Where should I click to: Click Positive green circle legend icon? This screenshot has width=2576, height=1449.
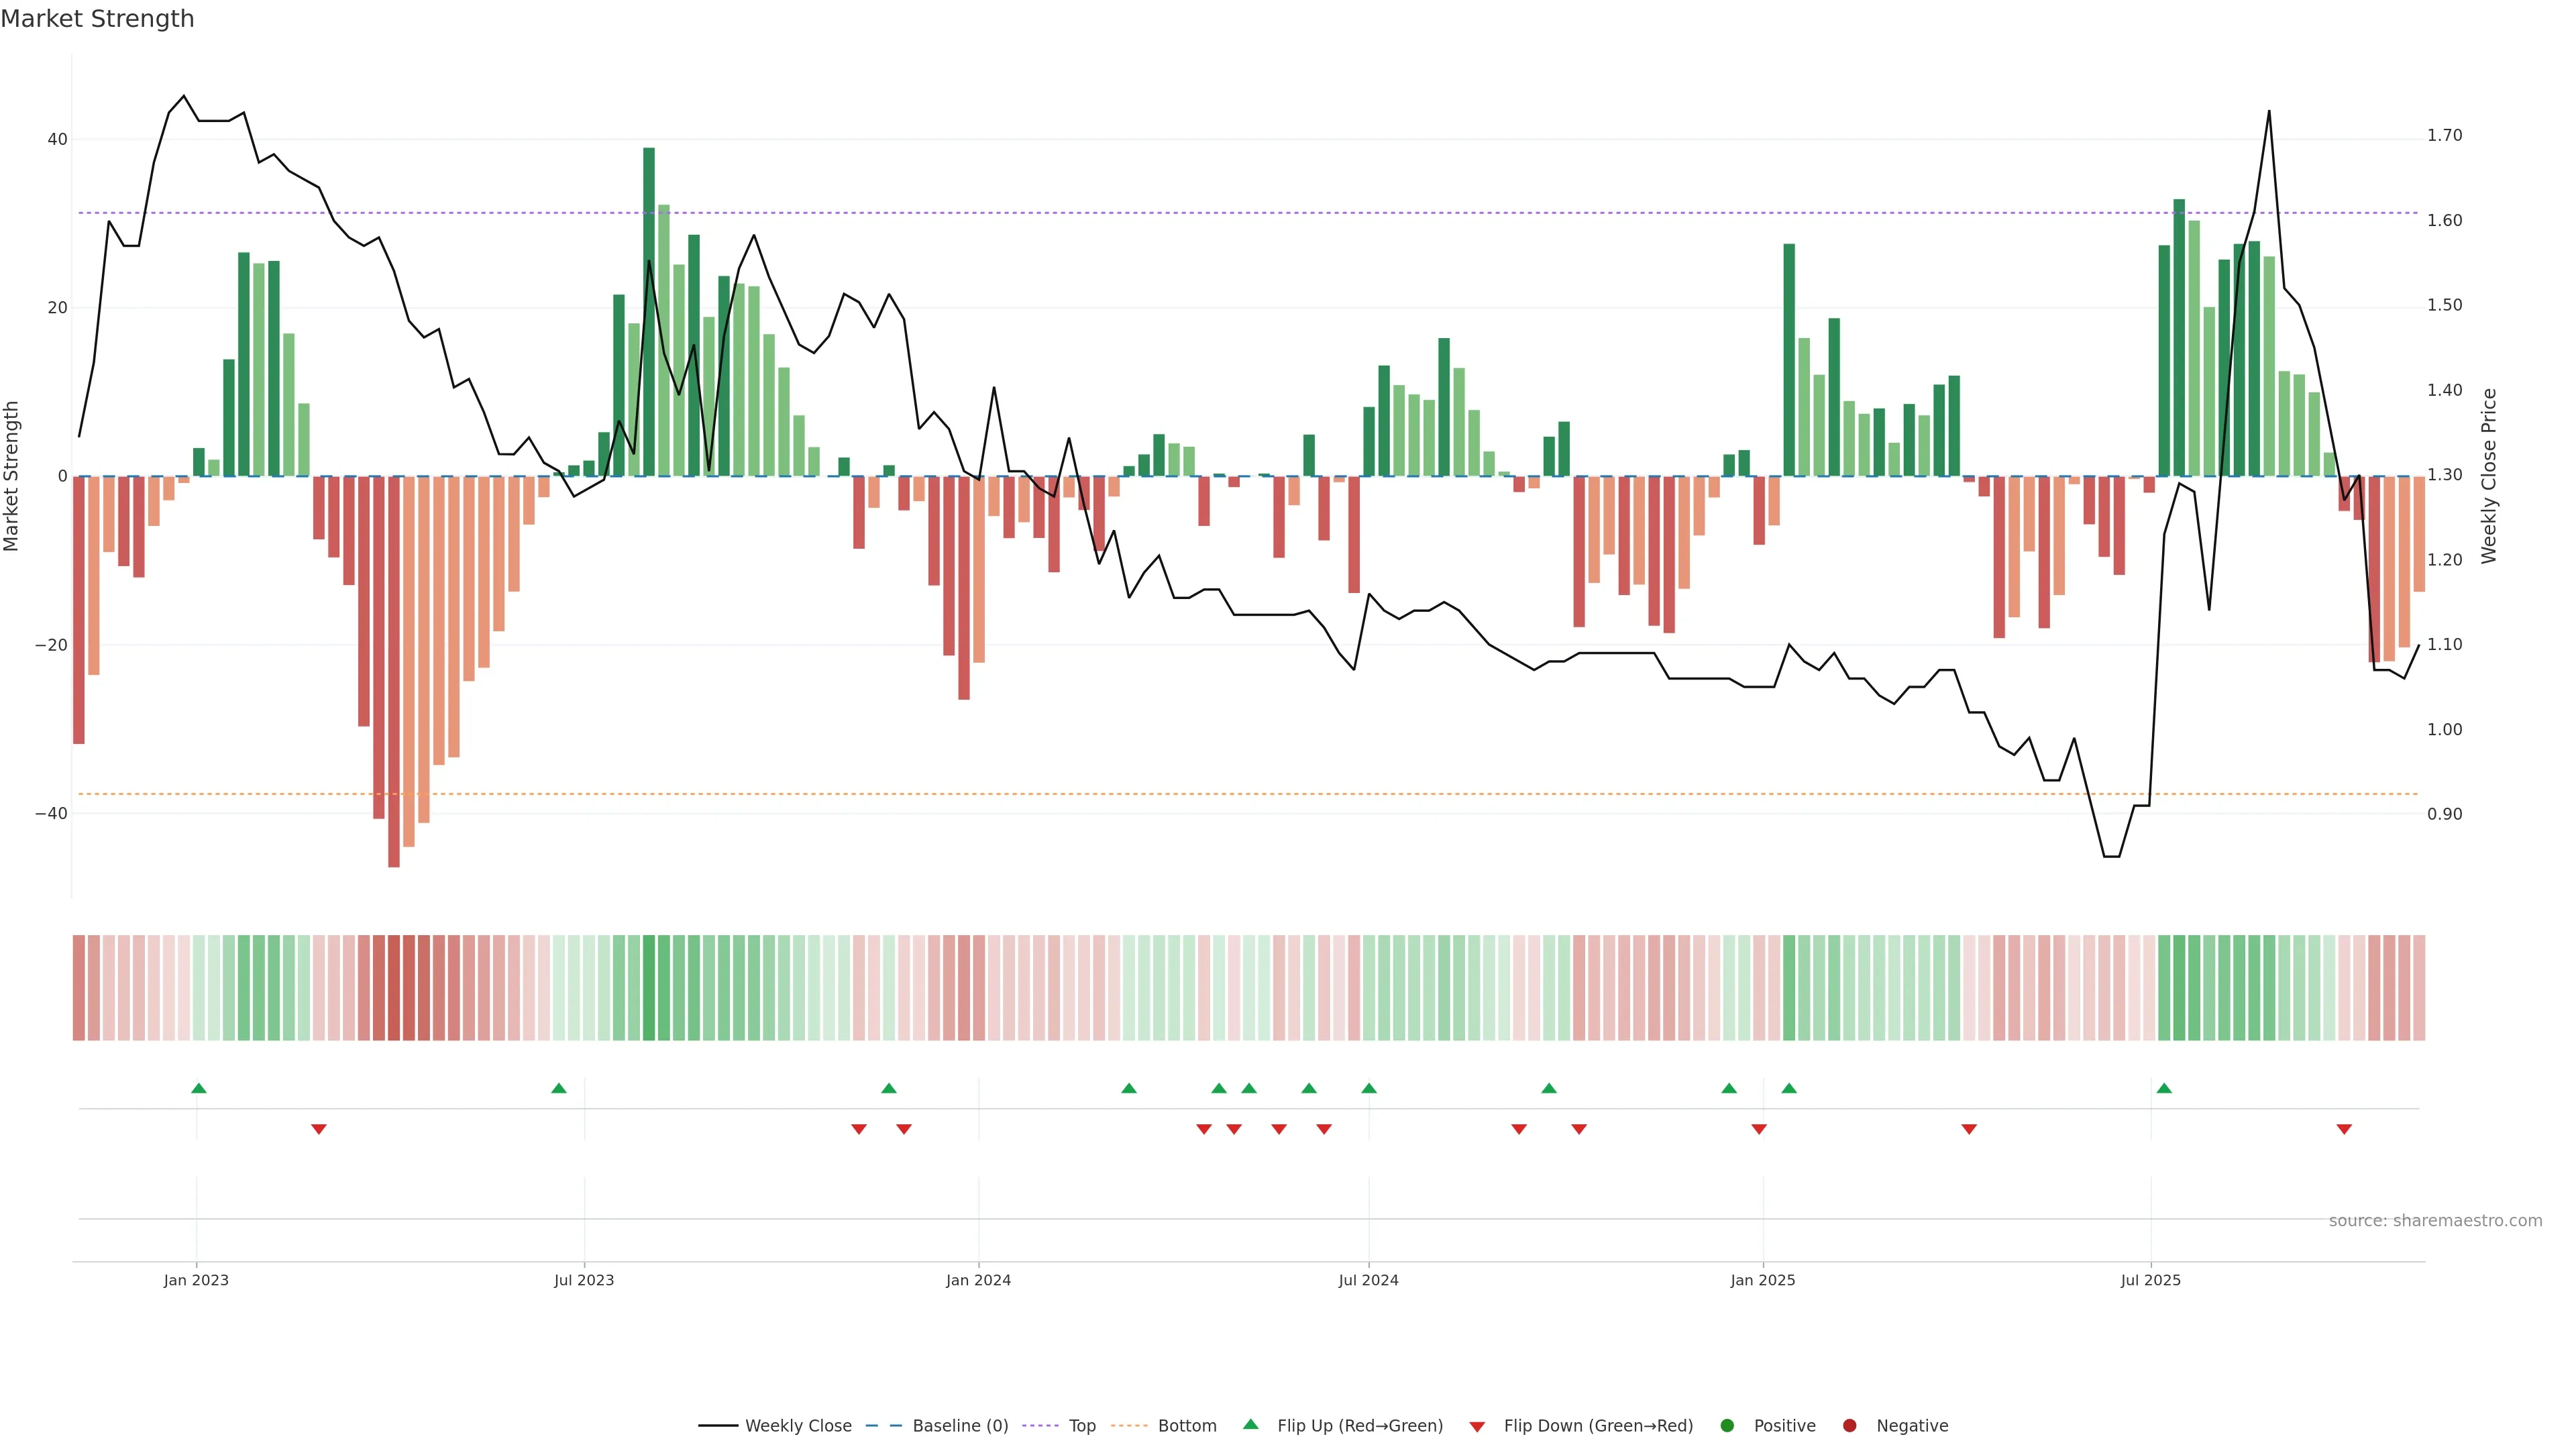click(1727, 1426)
